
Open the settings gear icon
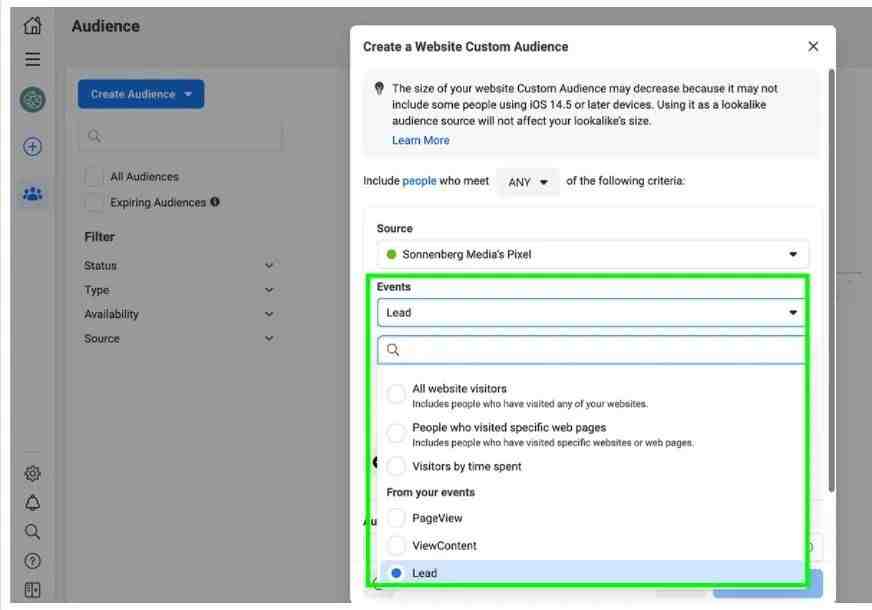[32, 473]
